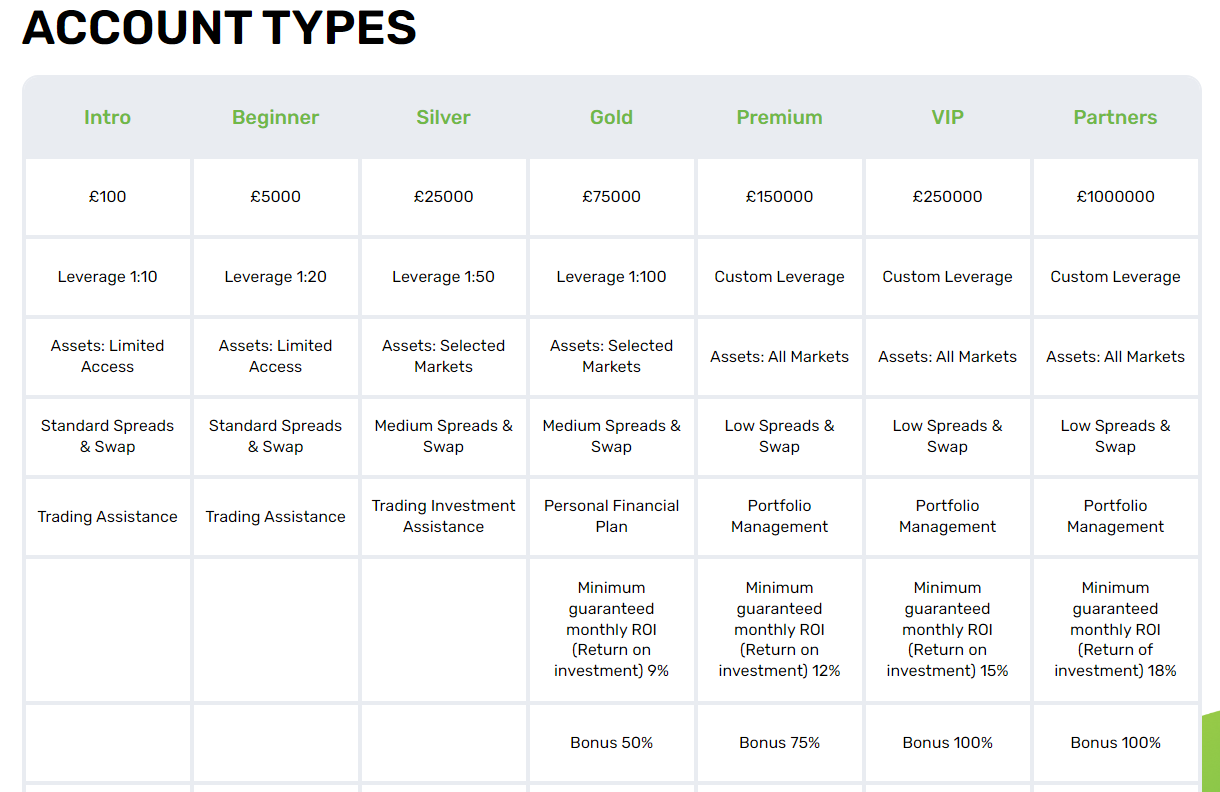Select the Trading Investment Assistance cell

[x=443, y=516]
